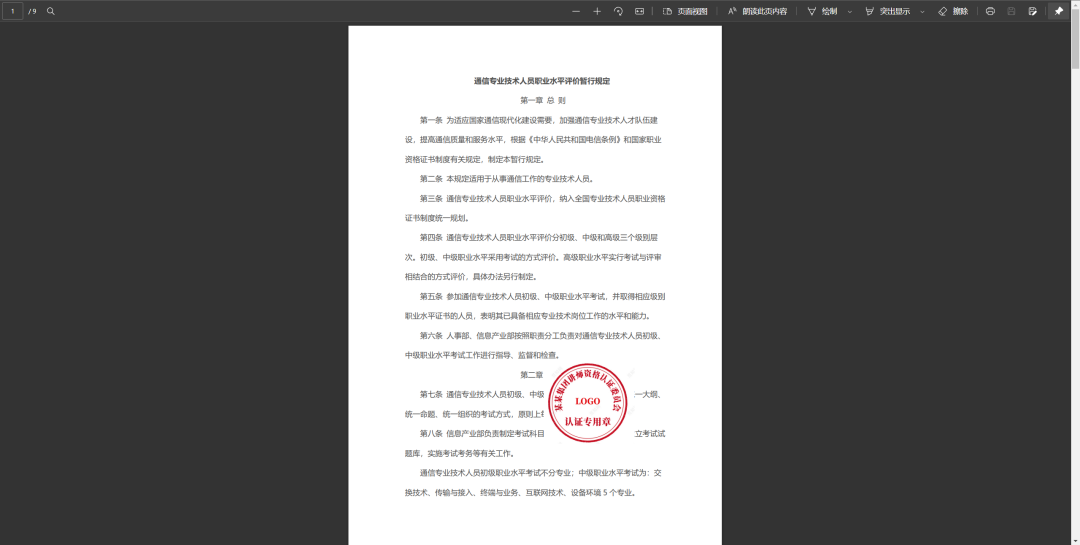Rotate the PDF page

(618, 11)
